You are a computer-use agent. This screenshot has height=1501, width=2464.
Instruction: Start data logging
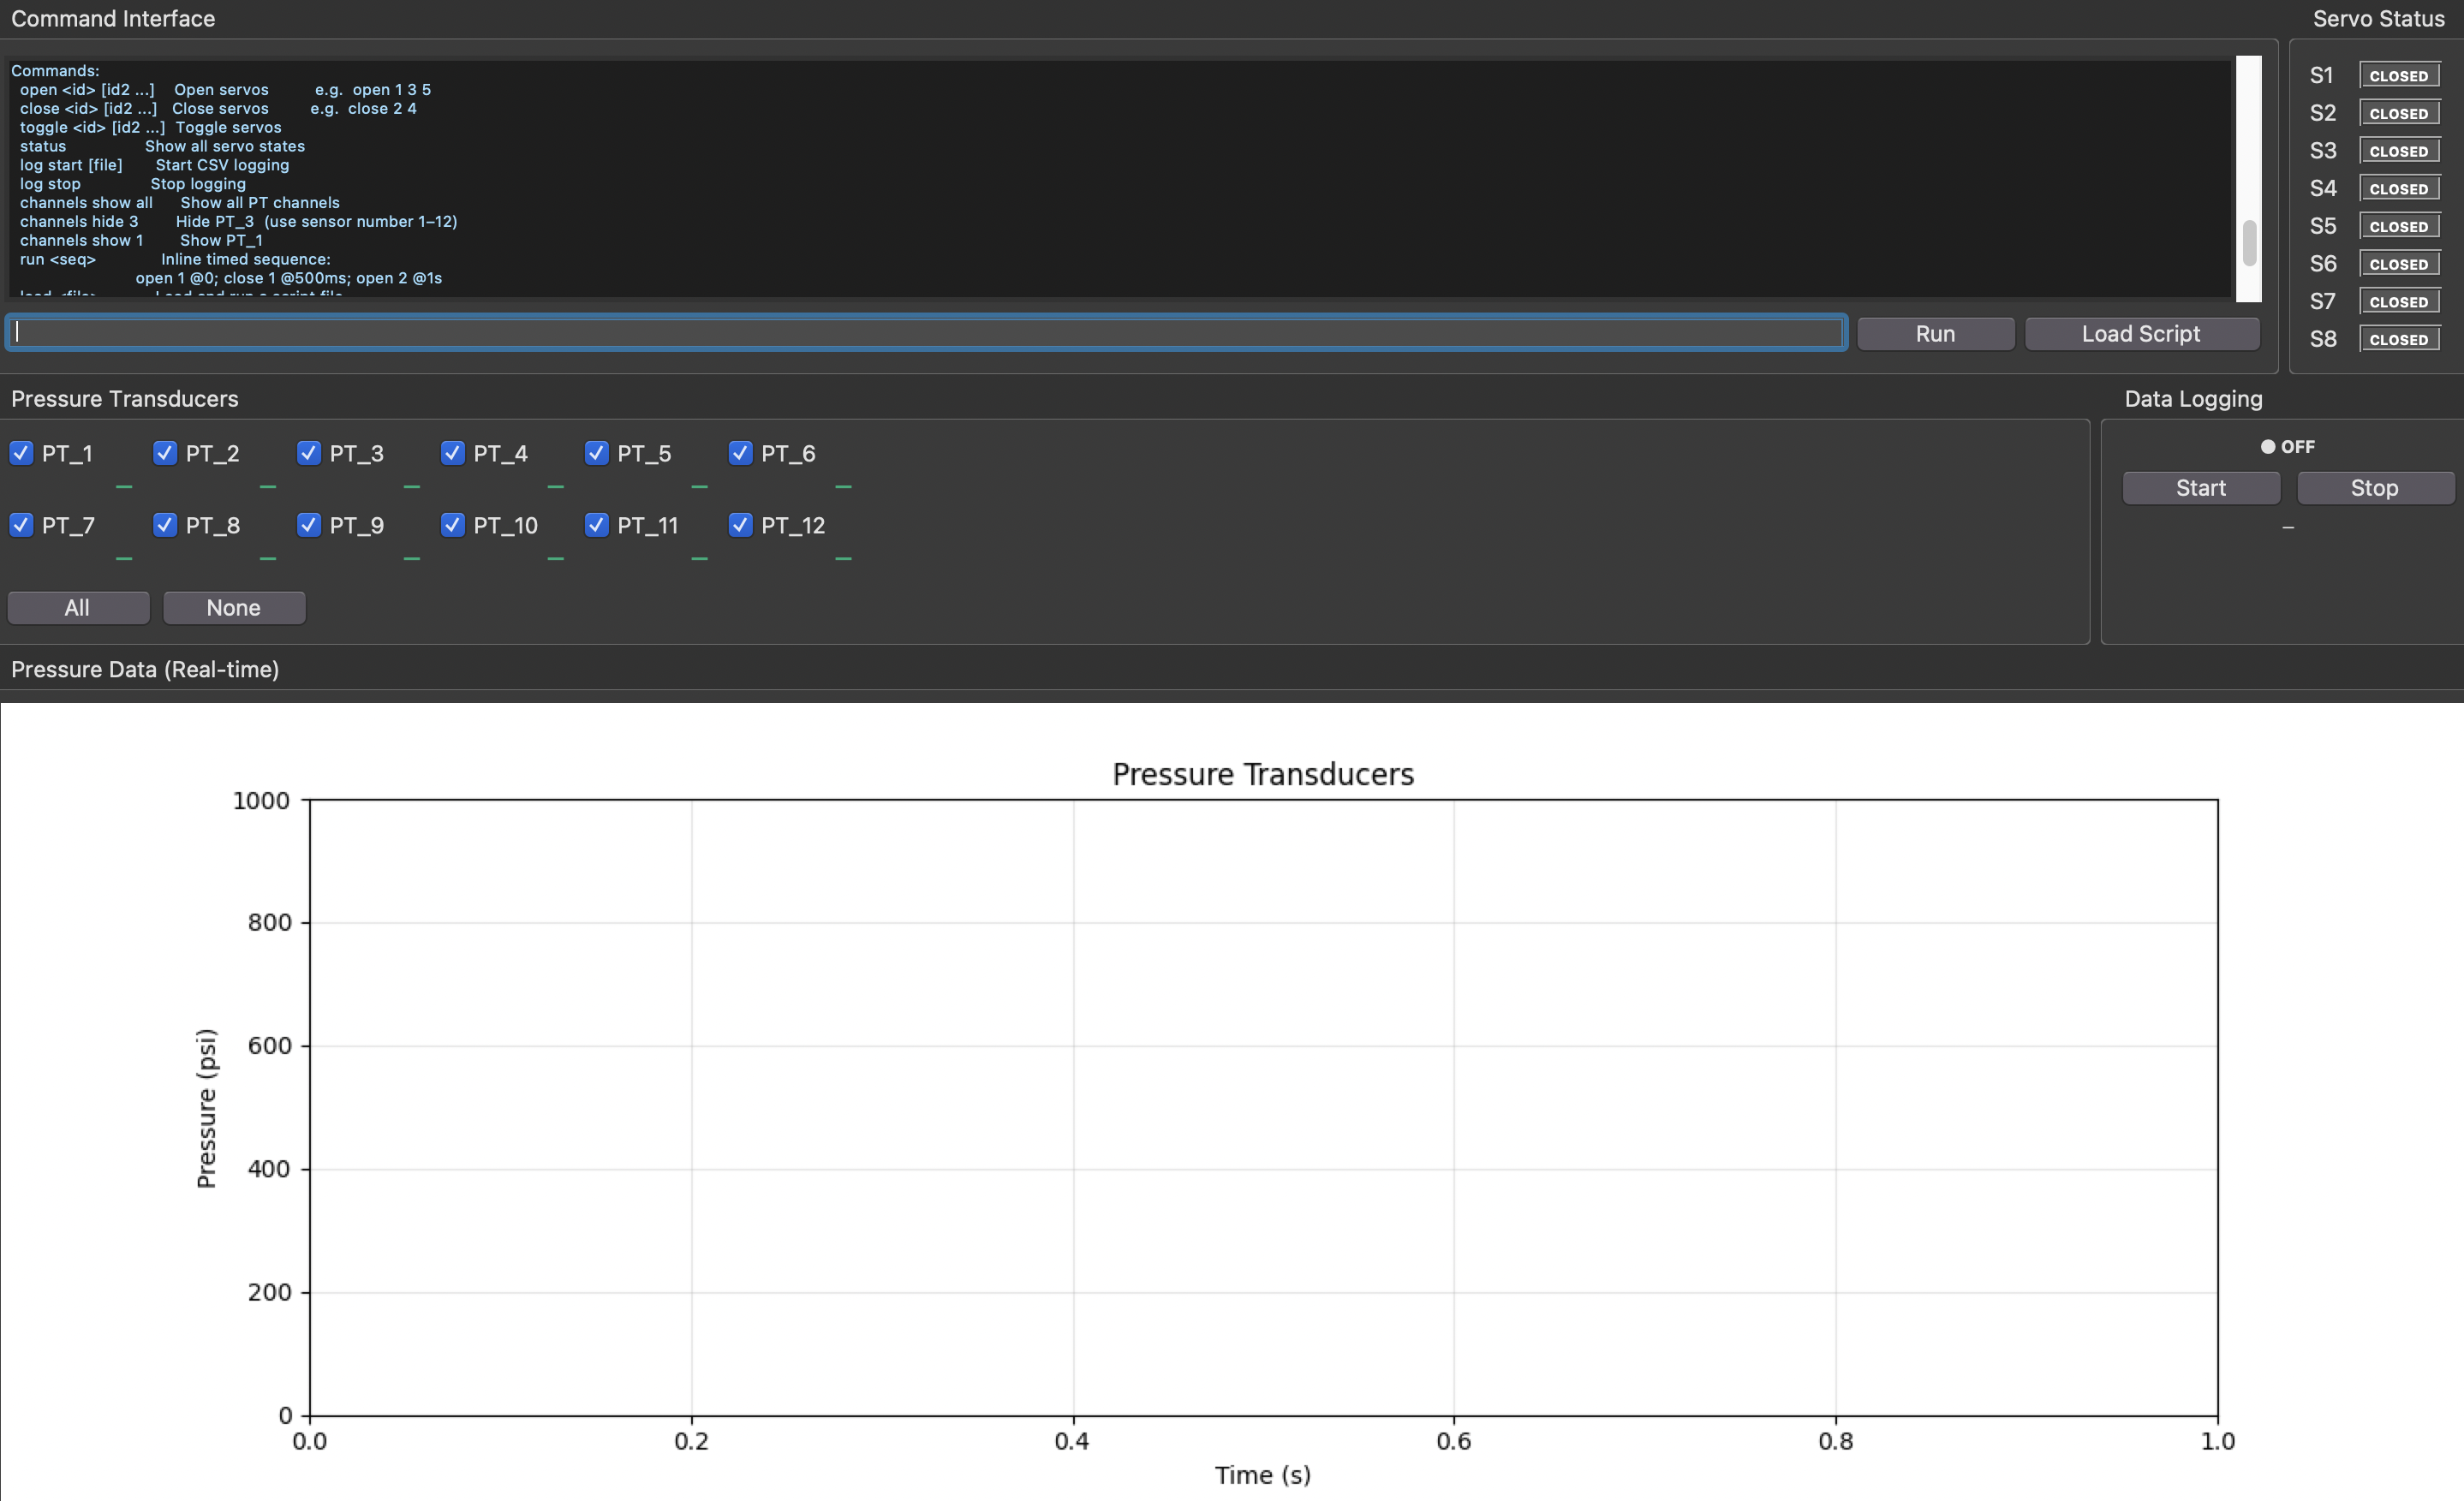point(2200,488)
